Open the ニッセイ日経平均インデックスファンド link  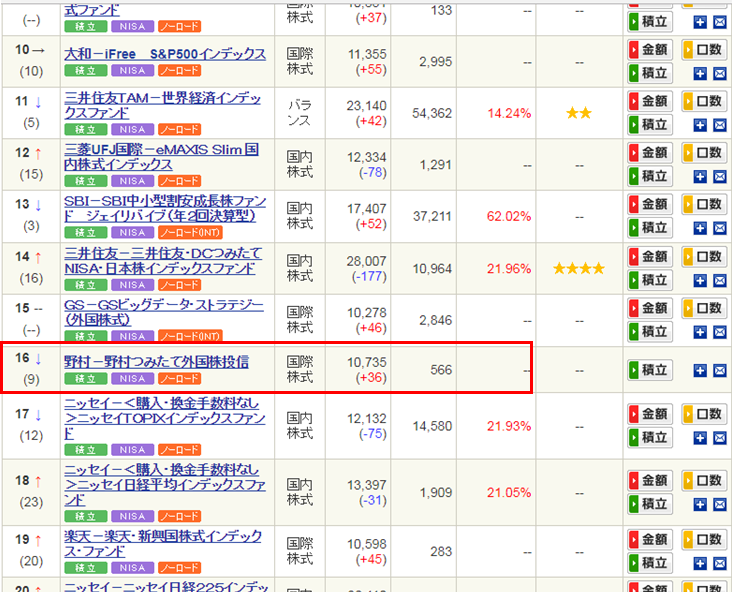coord(165,485)
